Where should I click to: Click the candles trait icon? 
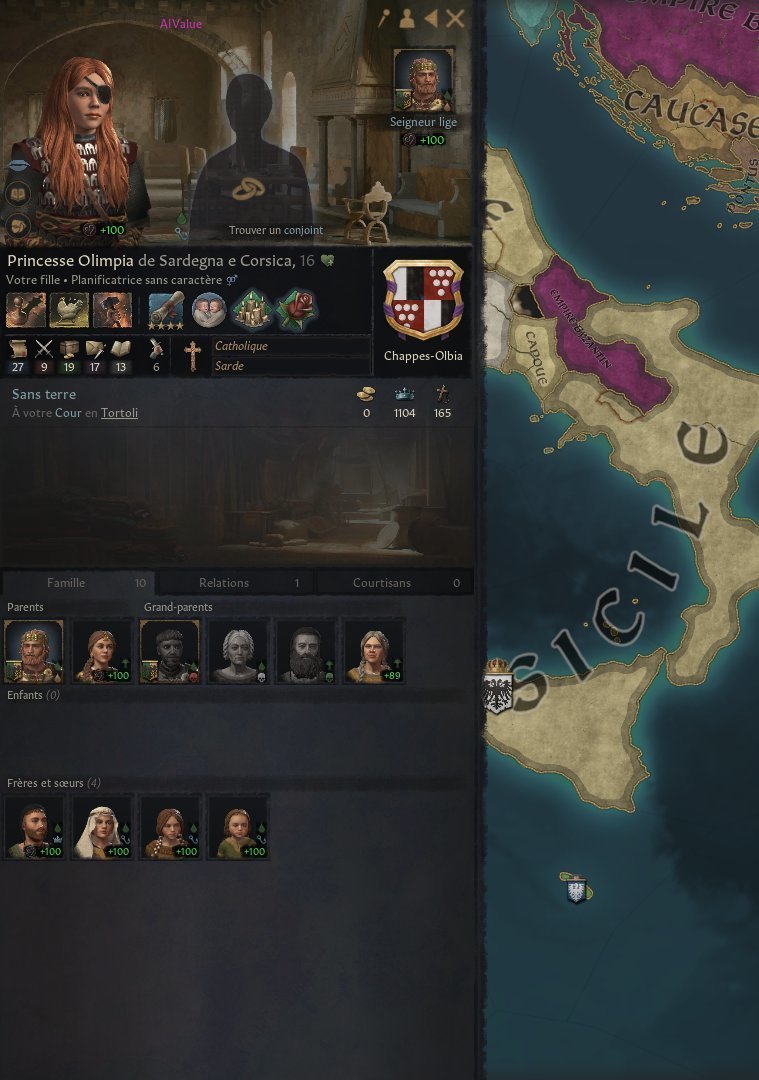point(252,310)
